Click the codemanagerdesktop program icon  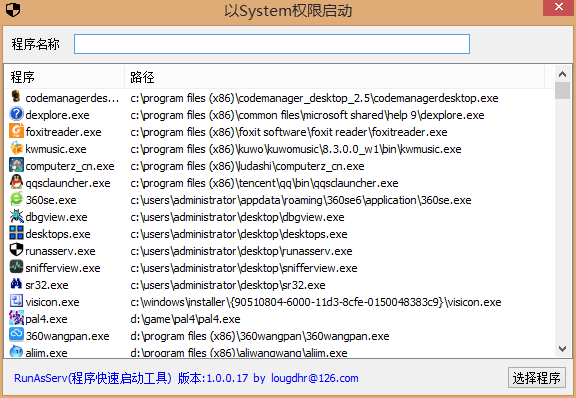16,97
